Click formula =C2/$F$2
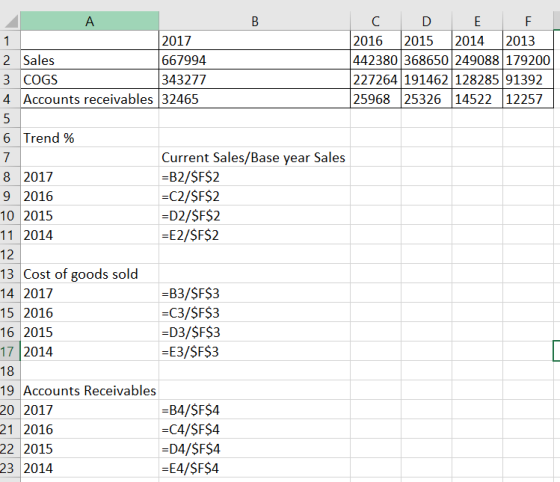This screenshot has height=482, width=560. click(x=255, y=196)
